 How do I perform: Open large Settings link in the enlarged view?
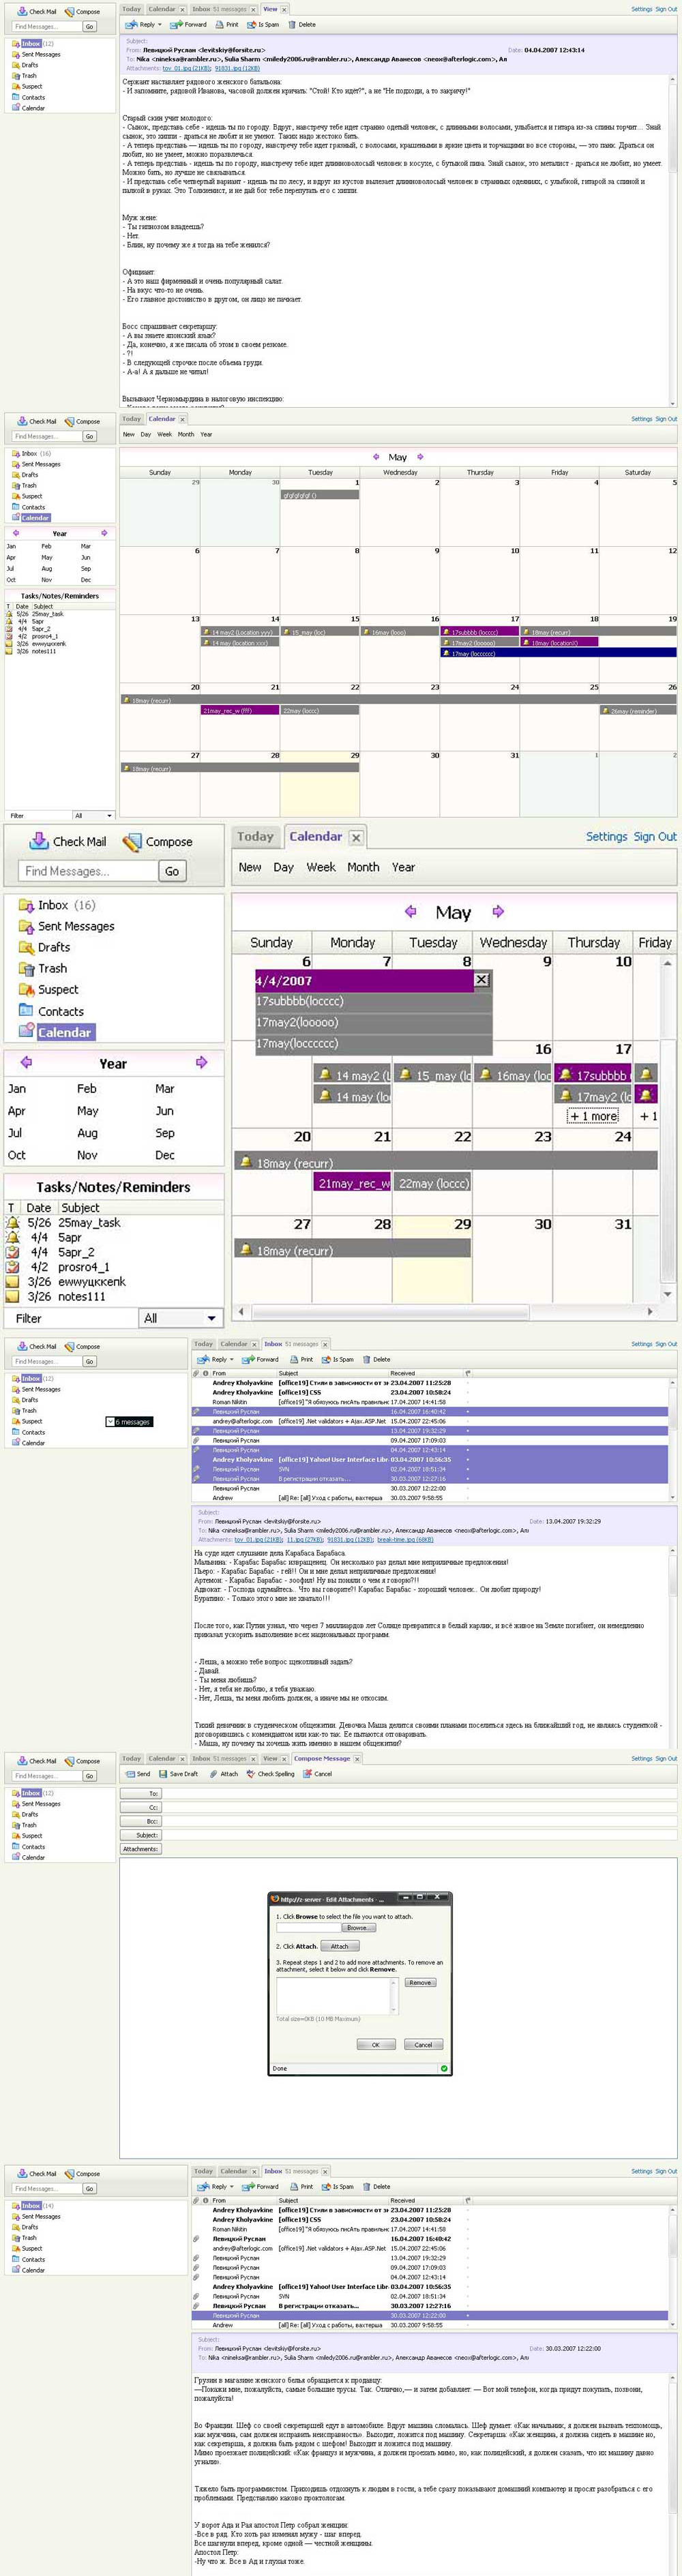(607, 837)
